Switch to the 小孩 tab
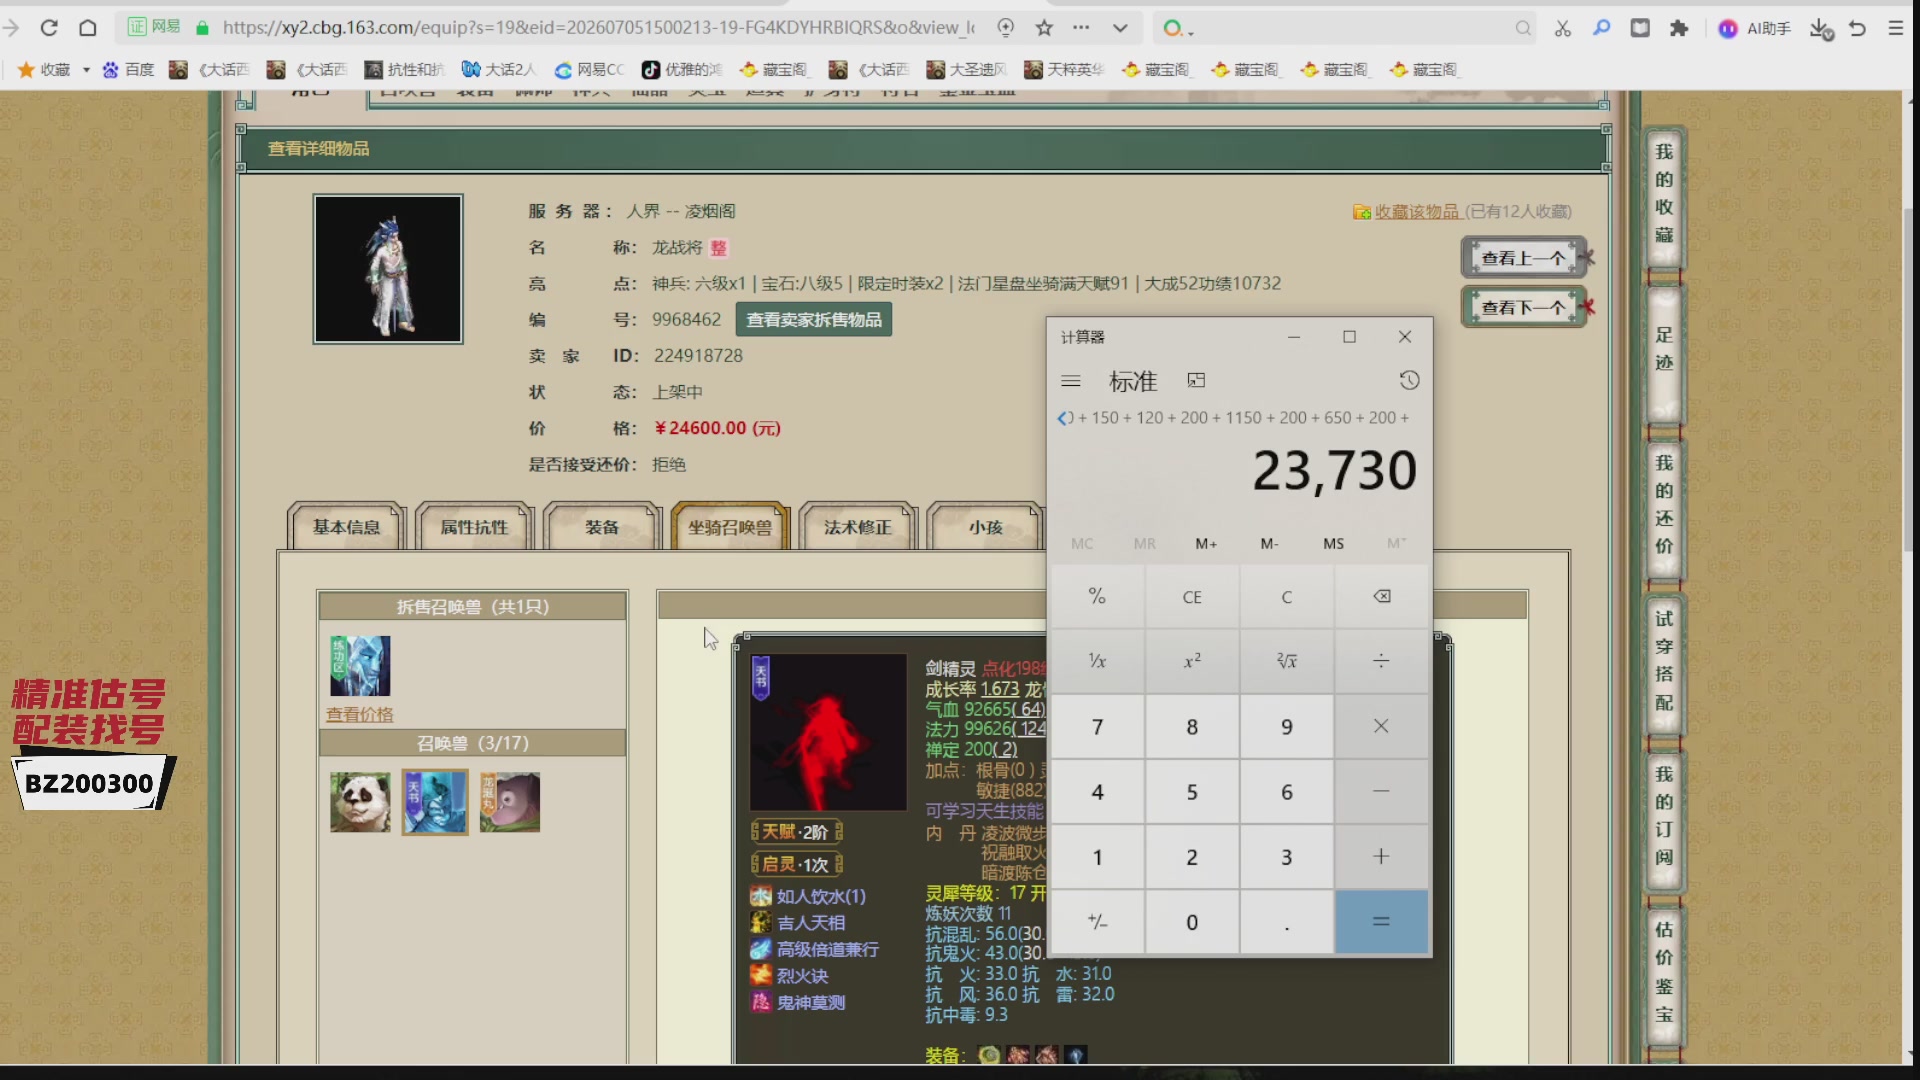Image resolution: width=1920 pixels, height=1080 pixels. 985,527
